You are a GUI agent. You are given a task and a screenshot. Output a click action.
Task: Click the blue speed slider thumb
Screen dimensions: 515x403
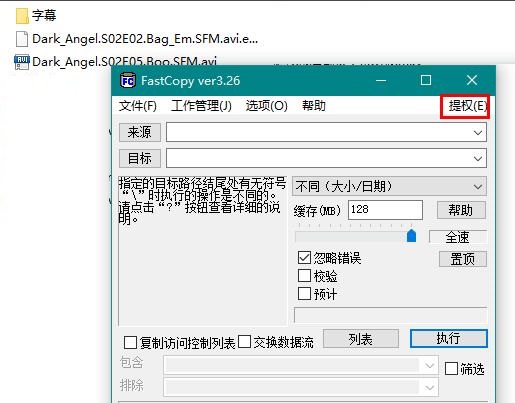412,236
